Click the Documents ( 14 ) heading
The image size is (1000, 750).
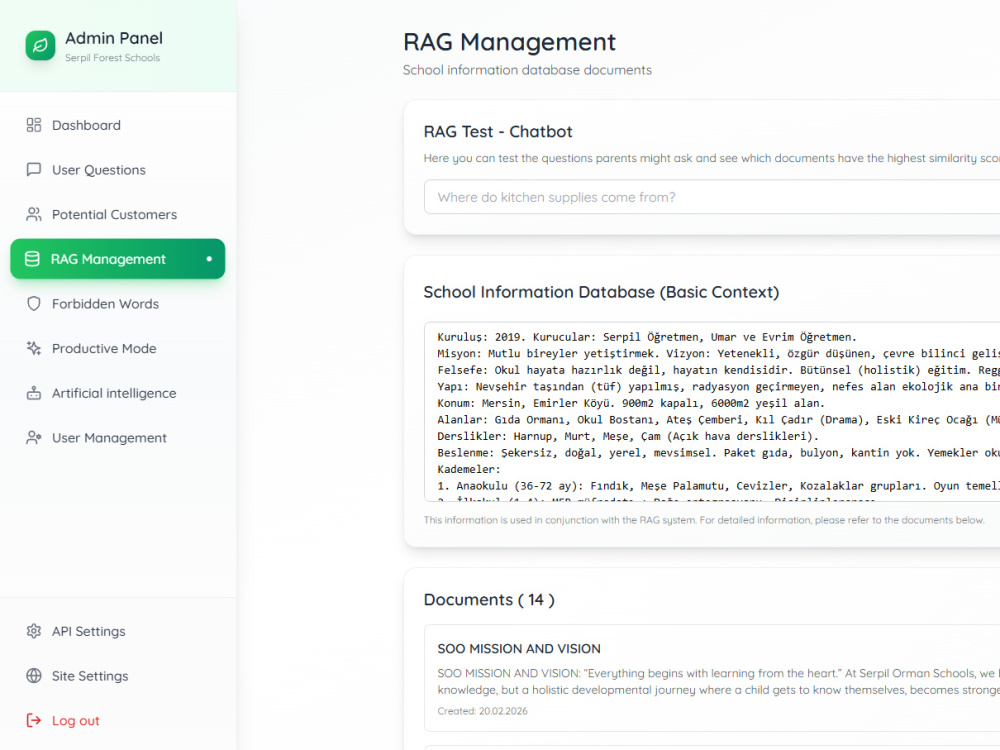(x=489, y=600)
